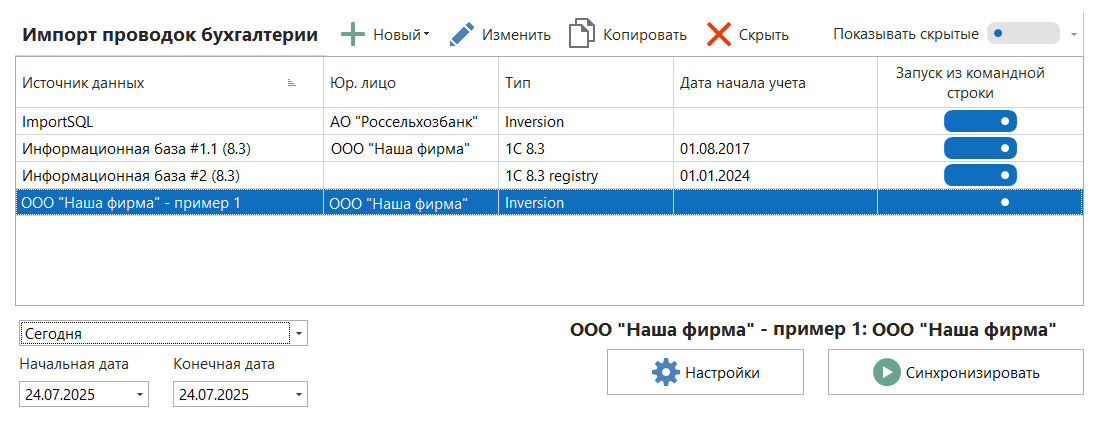Open the Новый dropdown arrow
Viewport: 1099px width, 427px height.
click(x=427, y=35)
